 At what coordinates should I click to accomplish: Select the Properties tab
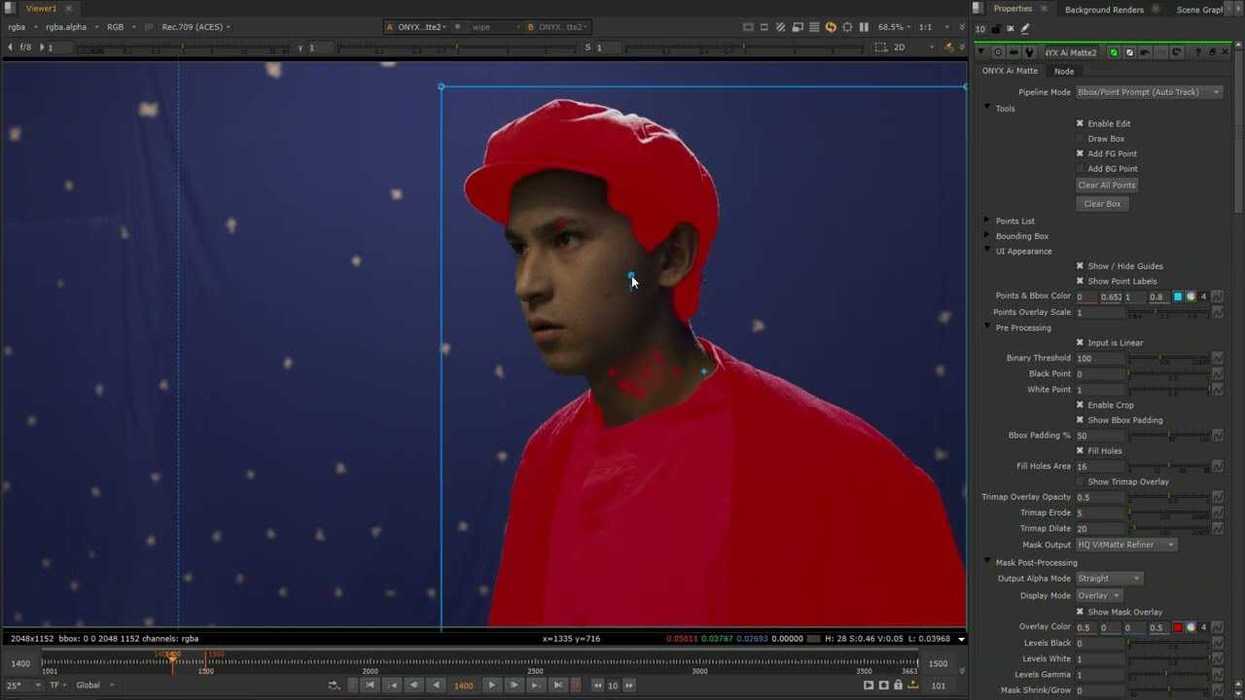point(1013,9)
